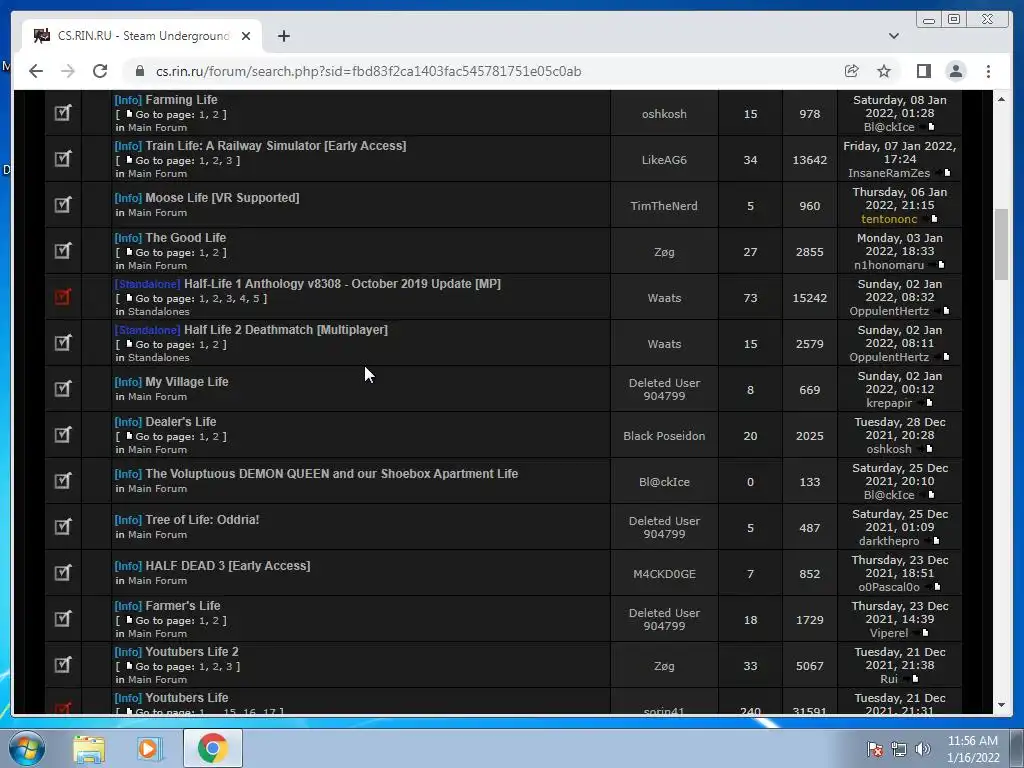Image resolution: width=1024 pixels, height=768 pixels.
Task: Open the Farming Life topic
Action: 181,100
